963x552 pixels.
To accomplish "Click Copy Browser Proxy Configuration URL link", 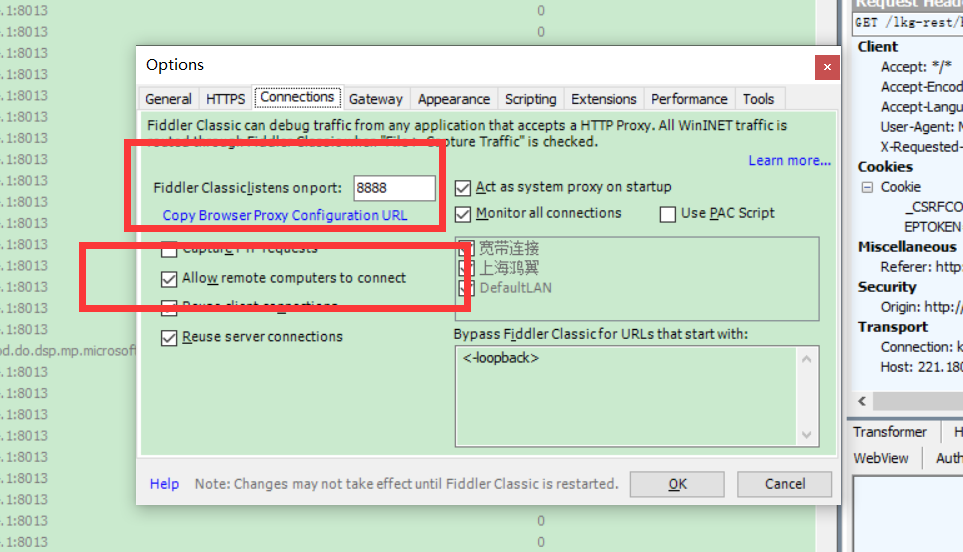I will pos(284,216).
